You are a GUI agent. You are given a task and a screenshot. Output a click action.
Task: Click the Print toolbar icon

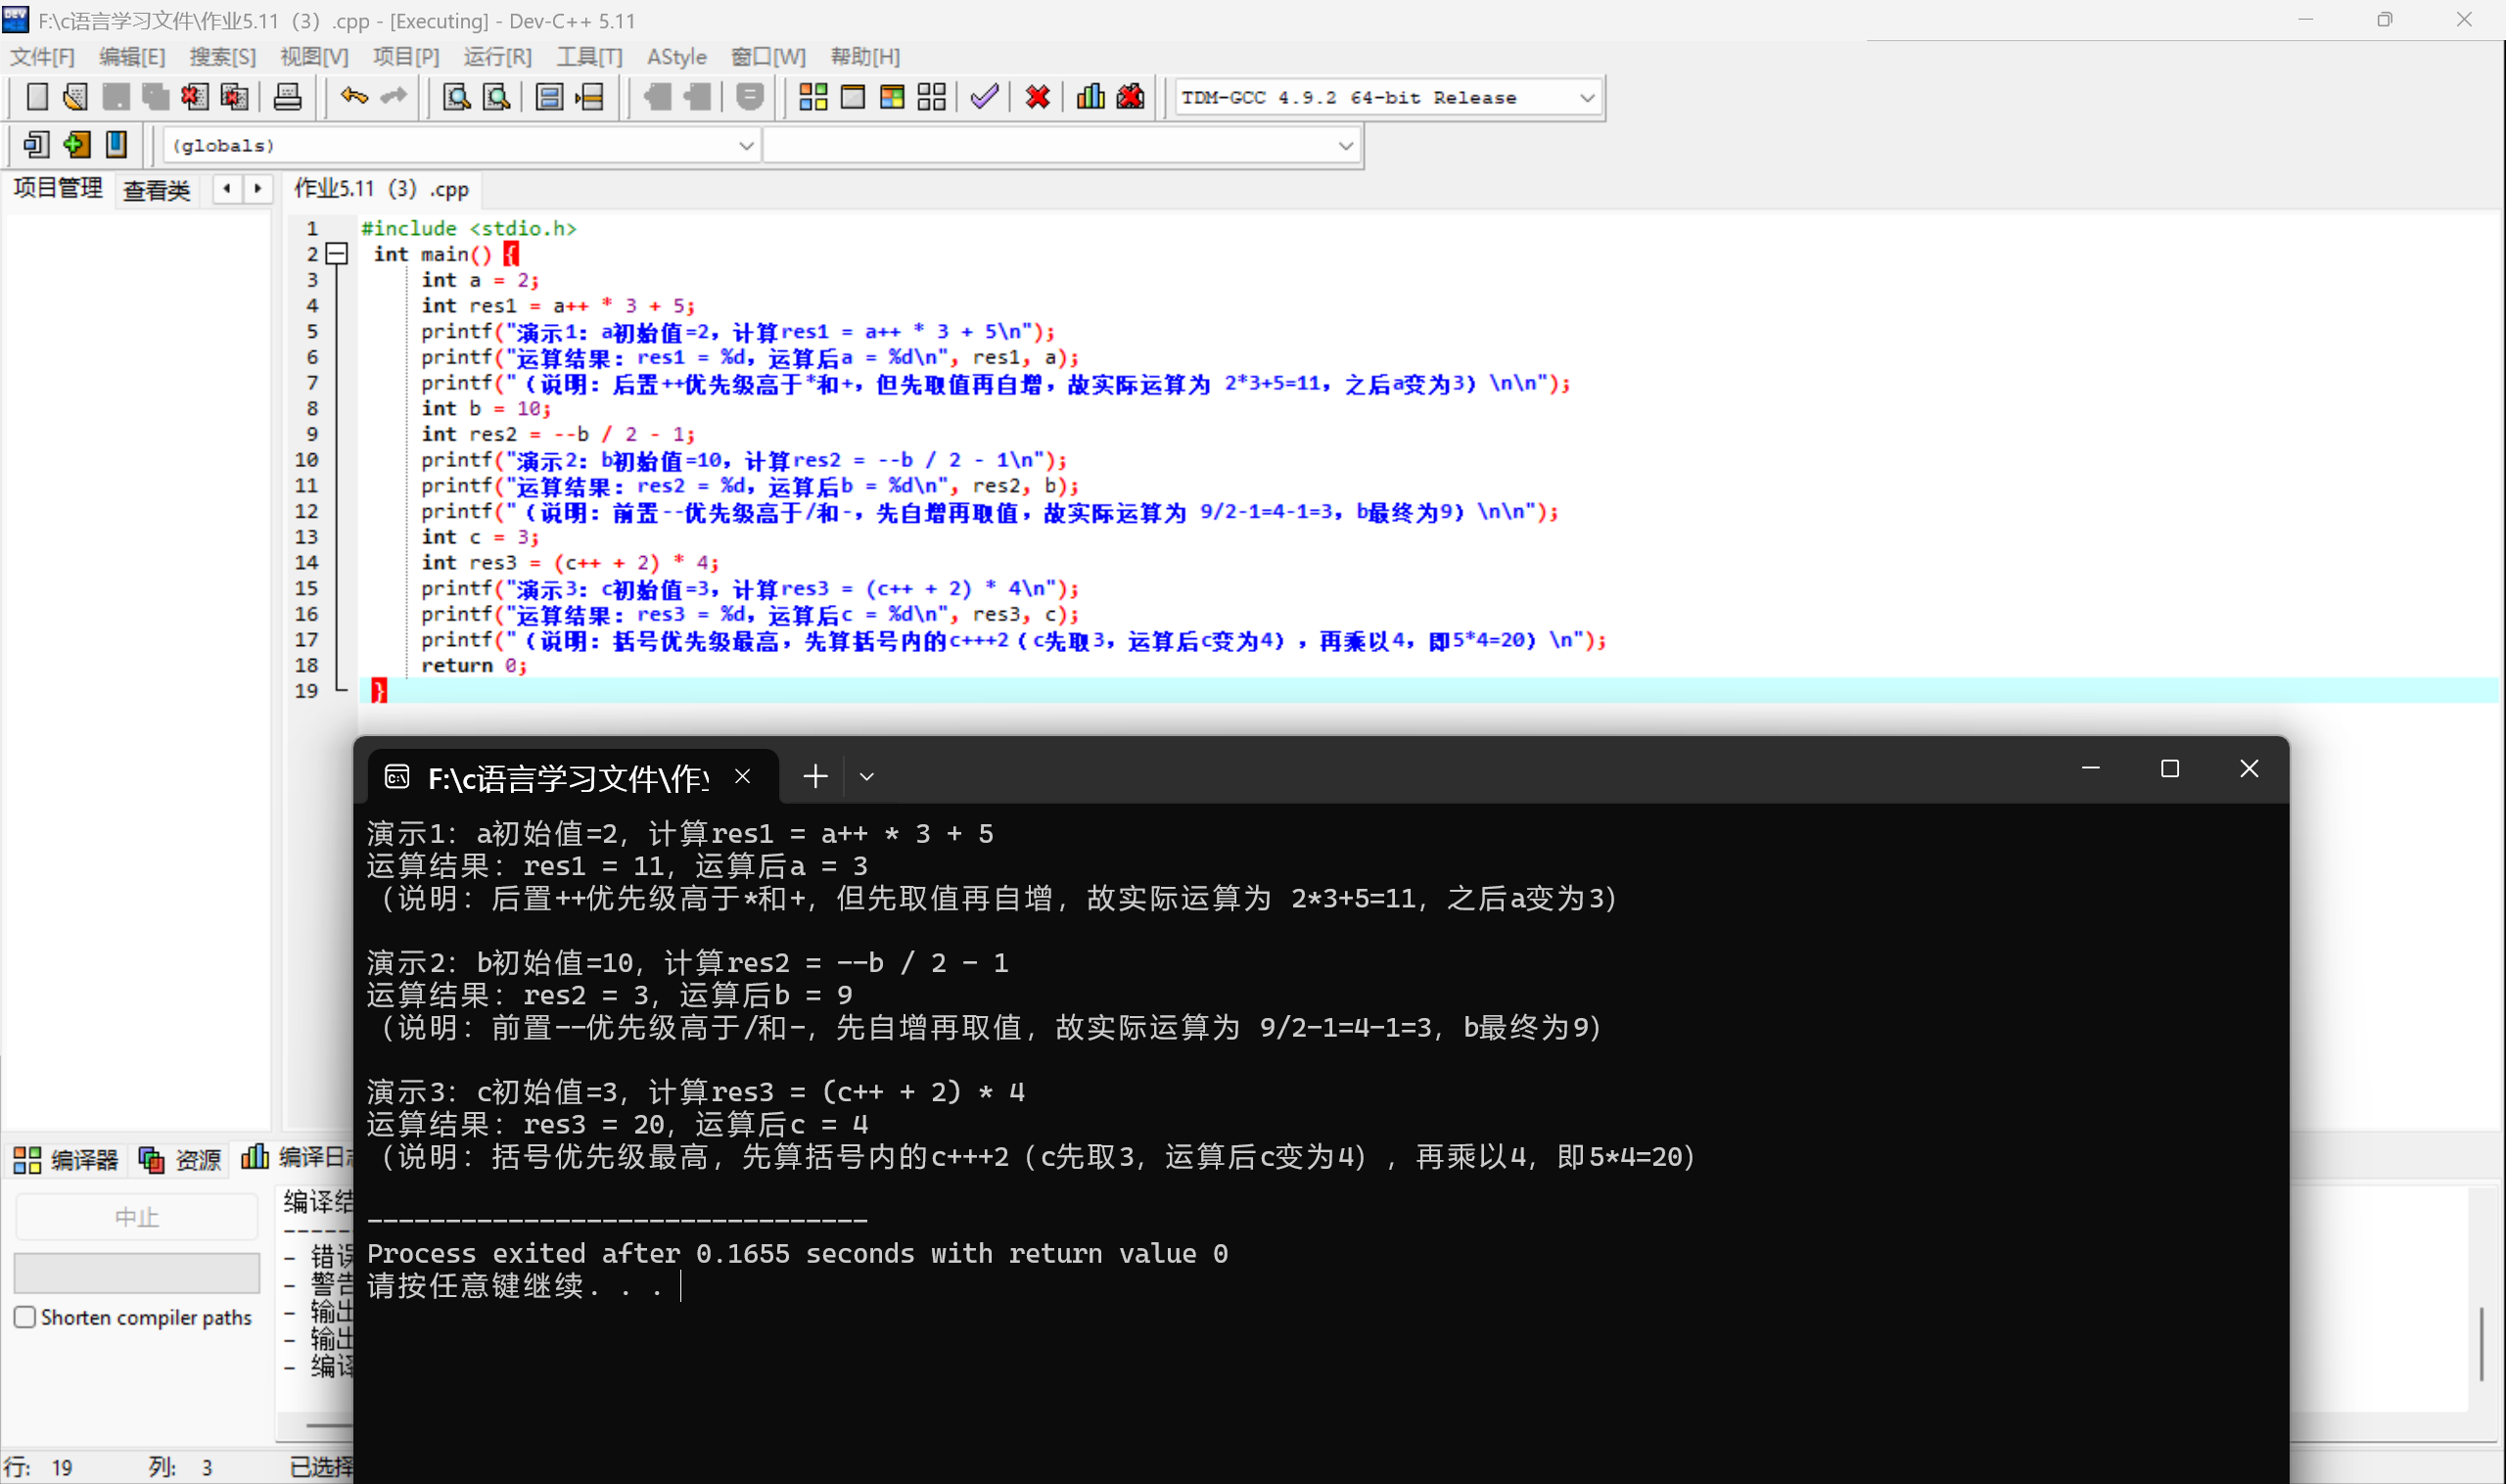pos(287,97)
